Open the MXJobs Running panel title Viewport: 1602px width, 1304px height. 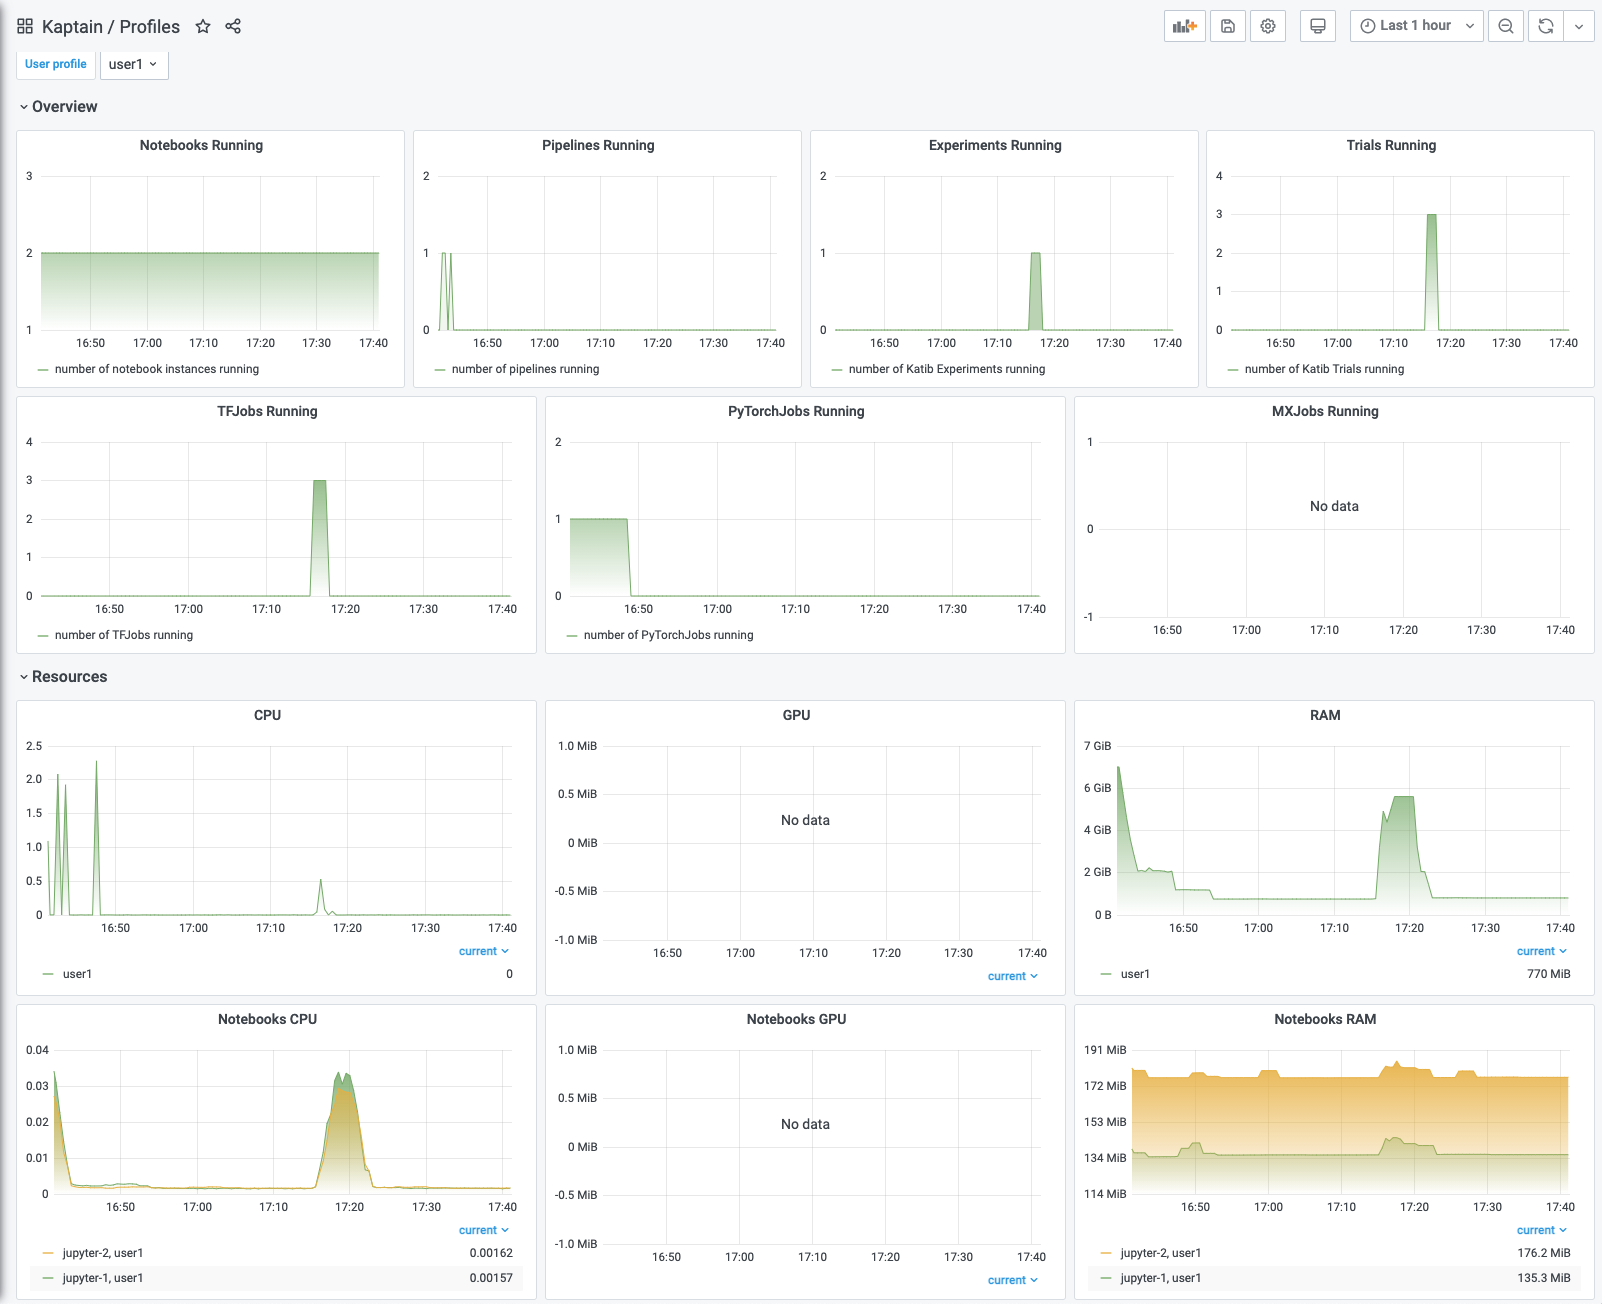pyautogui.click(x=1325, y=411)
